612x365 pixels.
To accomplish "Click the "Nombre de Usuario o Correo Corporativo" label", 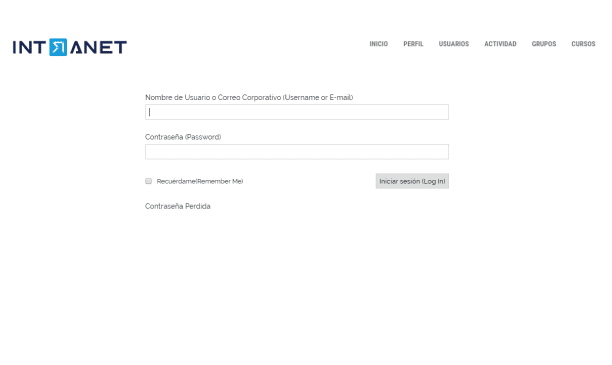I will (x=213, y=98).
